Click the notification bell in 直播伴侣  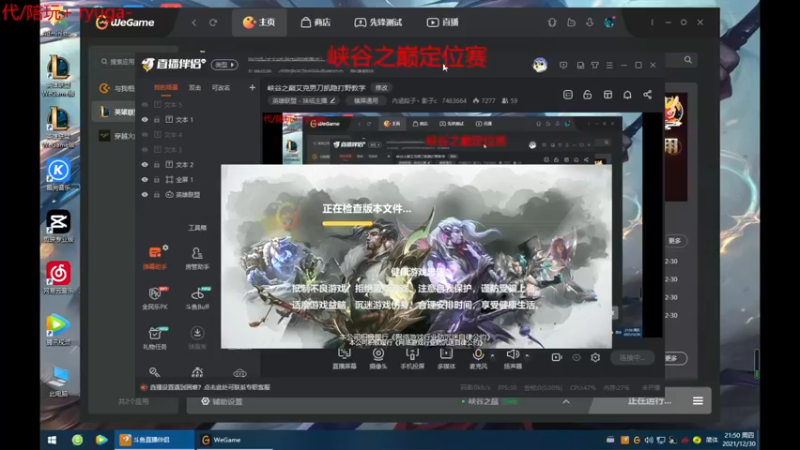[x=628, y=95]
